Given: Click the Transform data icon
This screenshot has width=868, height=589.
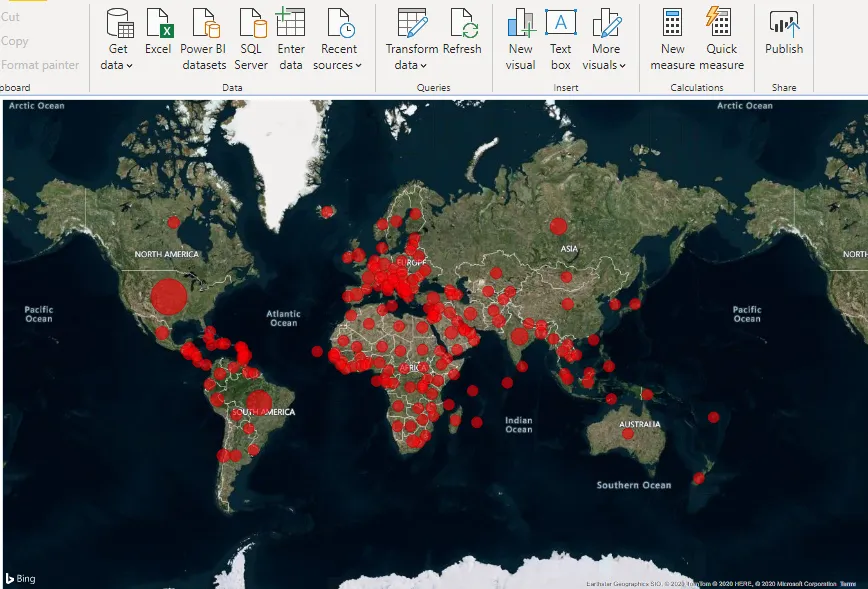Looking at the screenshot, I should pyautogui.click(x=412, y=23).
